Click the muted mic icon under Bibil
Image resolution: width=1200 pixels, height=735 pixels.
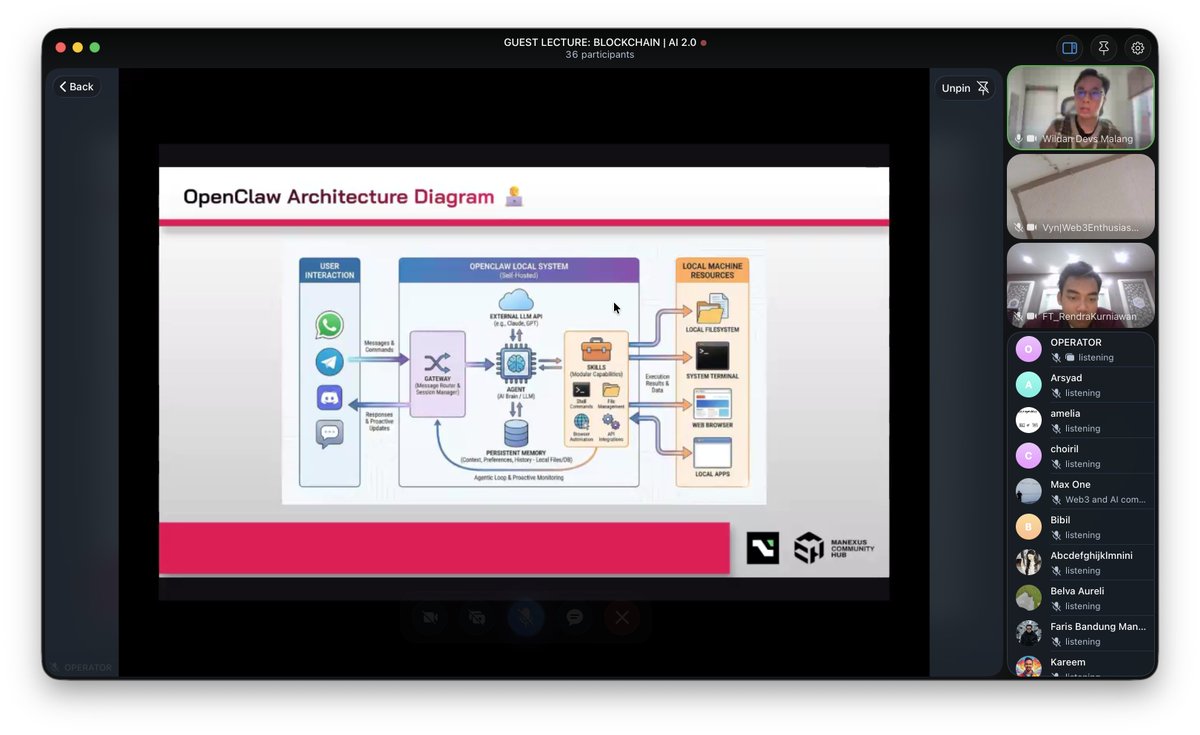[x=1056, y=535]
